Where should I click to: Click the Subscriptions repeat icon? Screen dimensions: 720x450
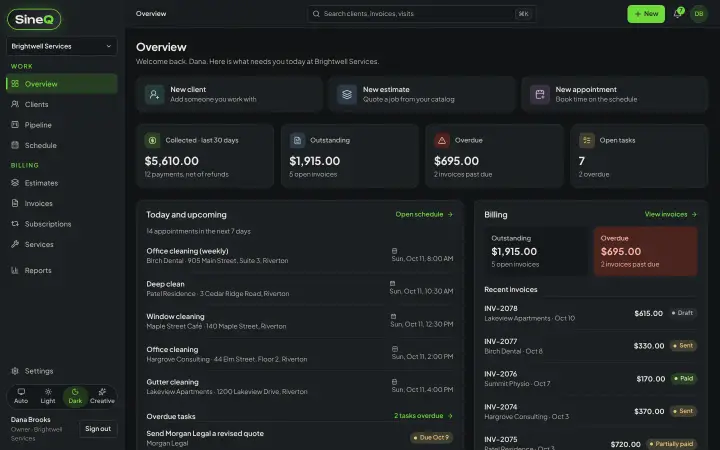[x=15, y=224]
